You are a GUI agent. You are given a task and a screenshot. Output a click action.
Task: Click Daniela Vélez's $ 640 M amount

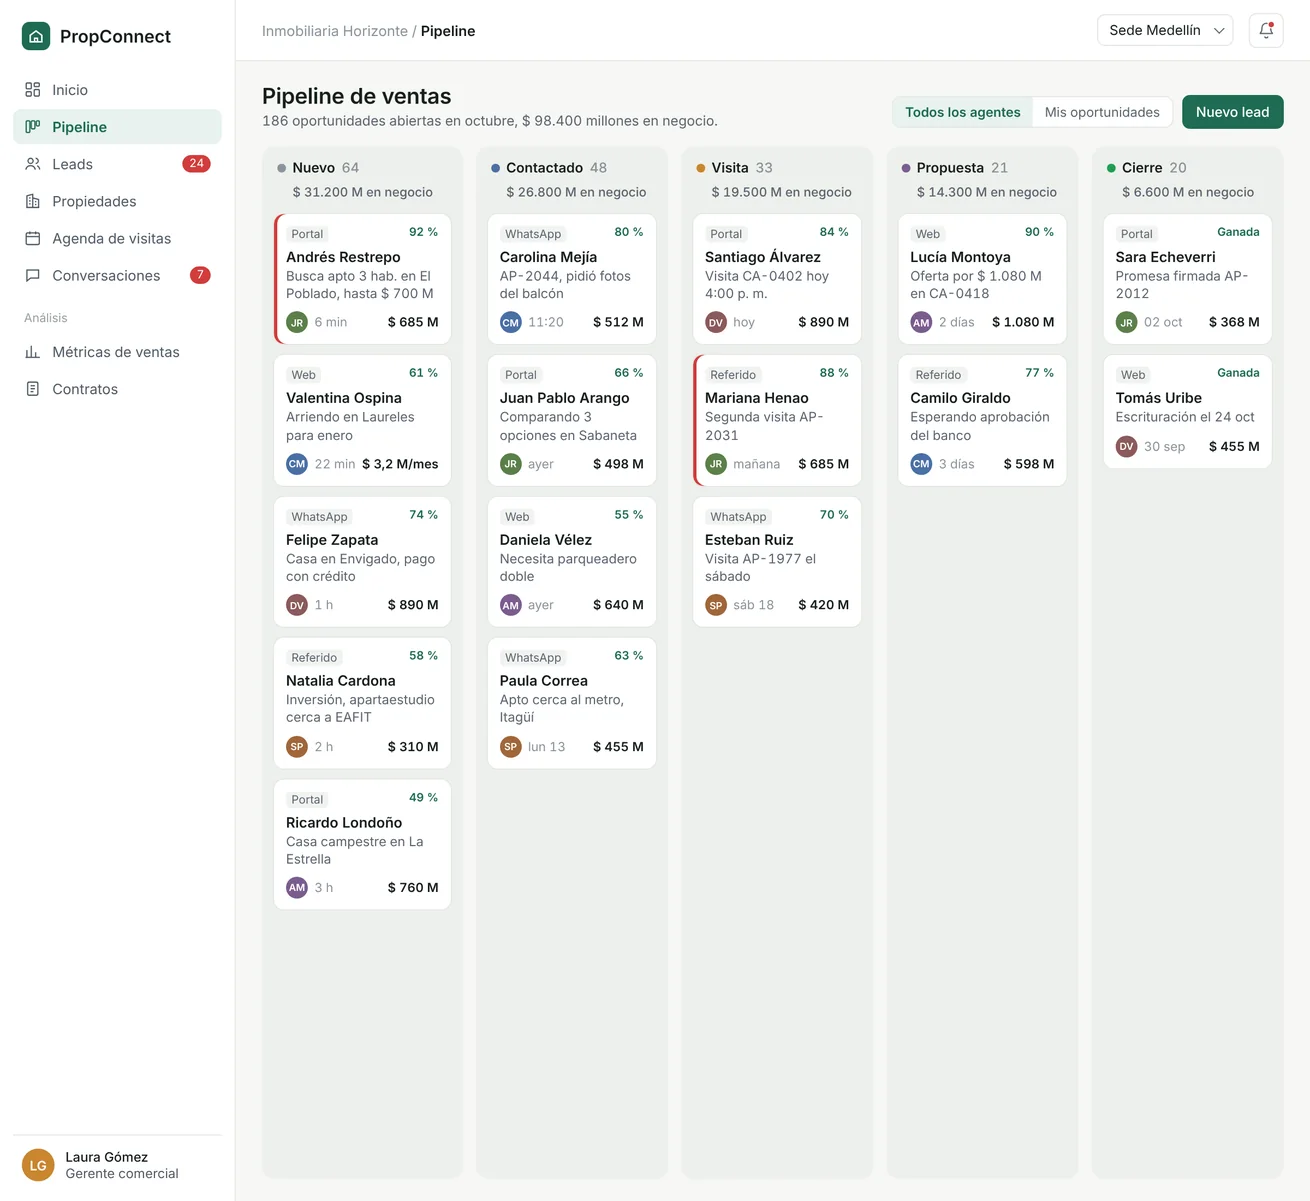tap(618, 605)
